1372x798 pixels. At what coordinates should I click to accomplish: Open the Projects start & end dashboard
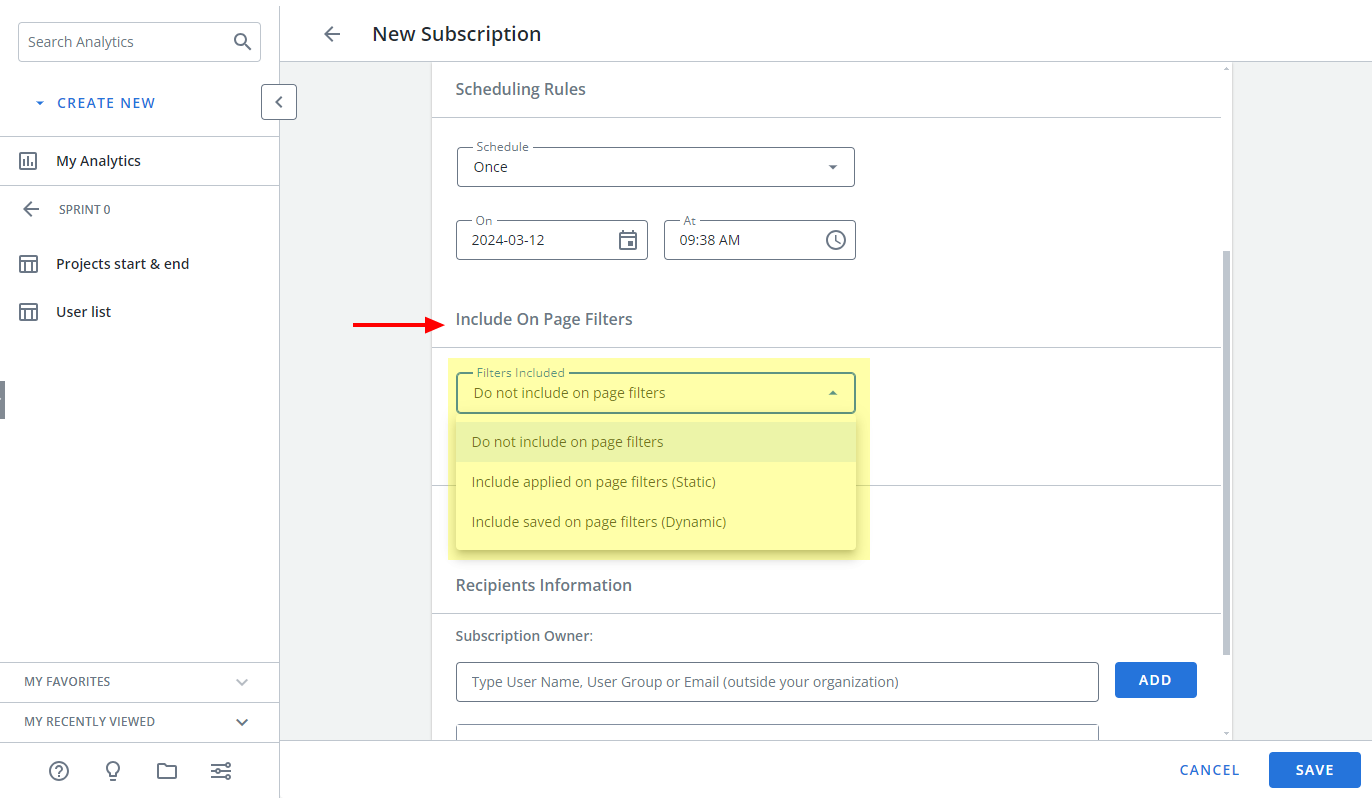[123, 263]
